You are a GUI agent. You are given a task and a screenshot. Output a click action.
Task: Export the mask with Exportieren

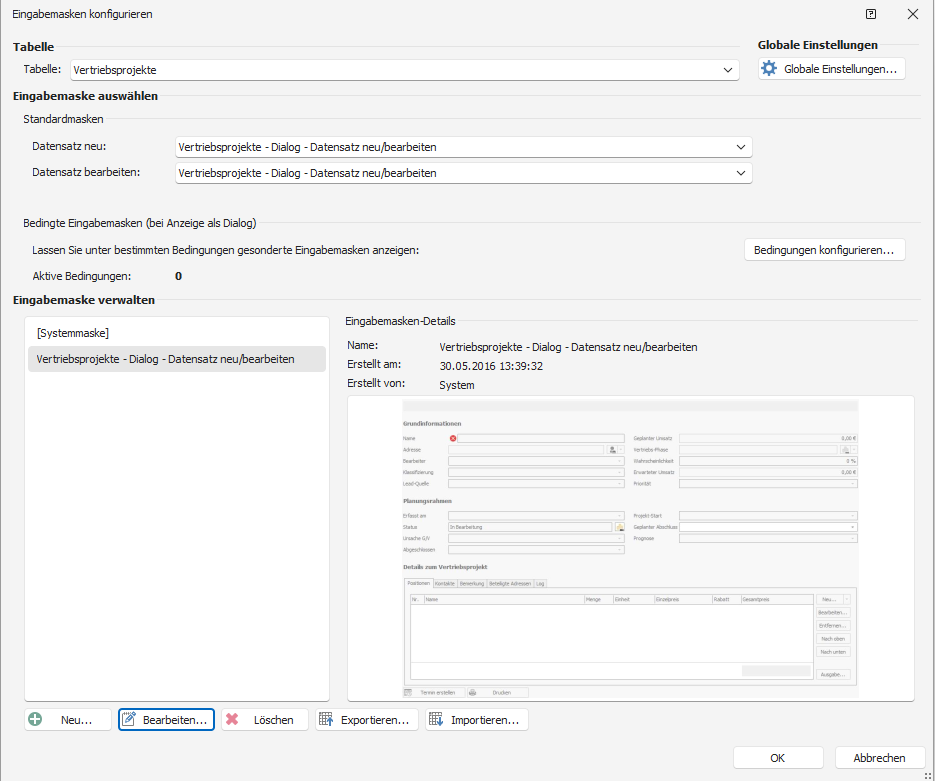367,720
